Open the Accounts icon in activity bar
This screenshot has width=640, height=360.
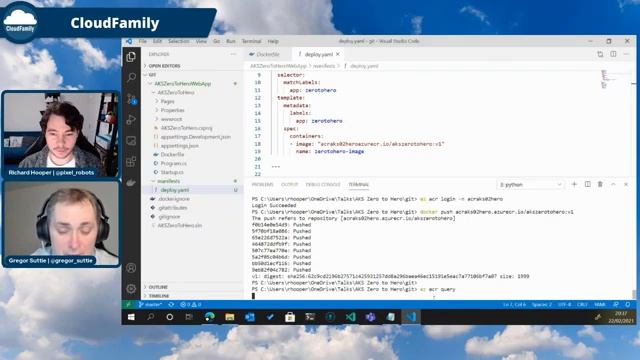coord(131,268)
